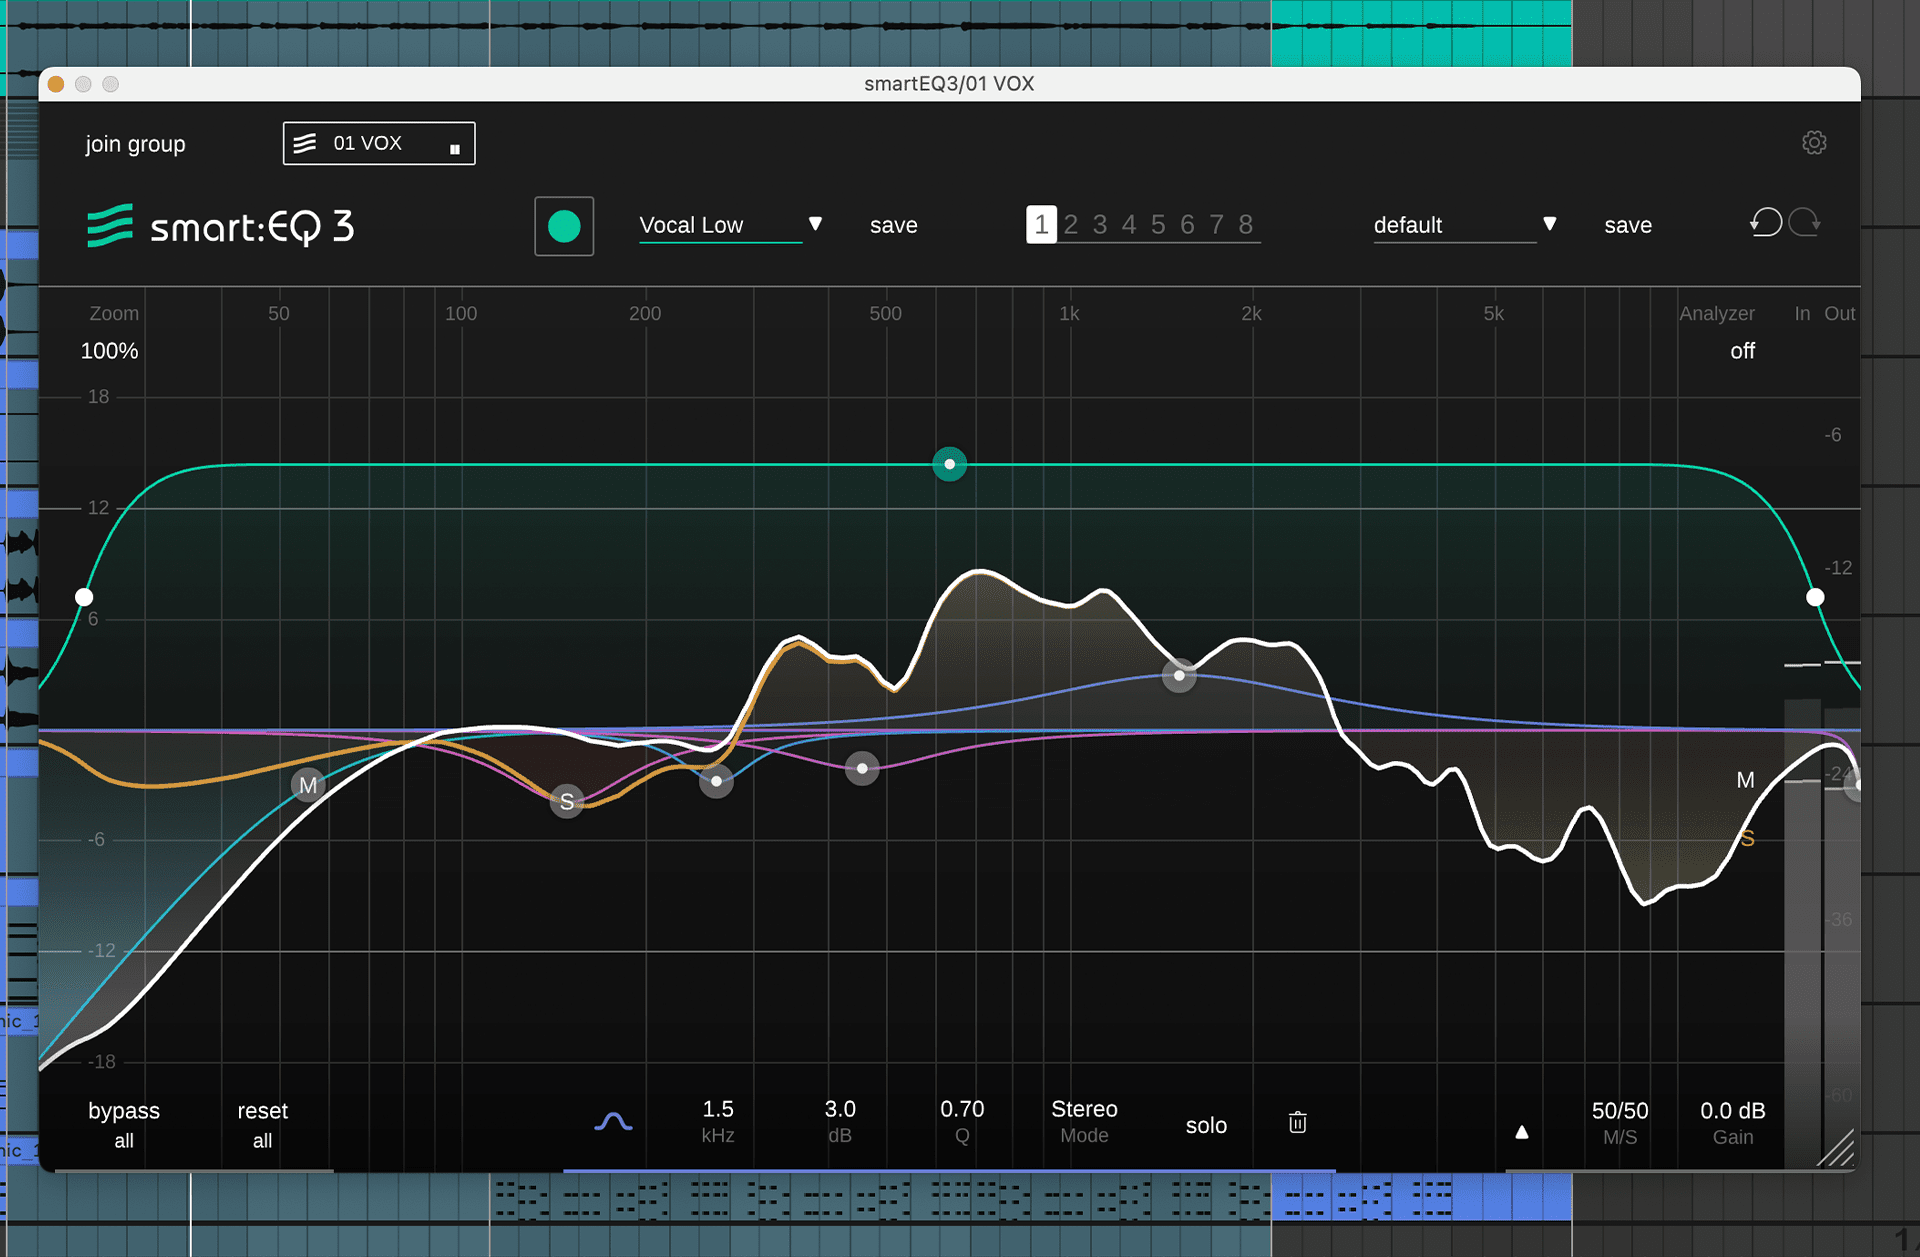Click the smart:EQ 3 logo
This screenshot has height=1257, width=1920.
(x=221, y=226)
